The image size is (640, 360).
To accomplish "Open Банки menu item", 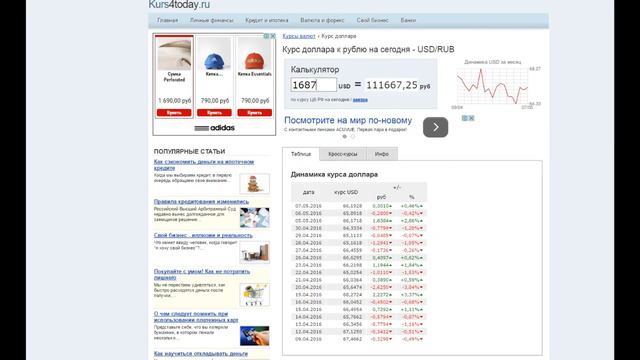I will [x=408, y=20].
